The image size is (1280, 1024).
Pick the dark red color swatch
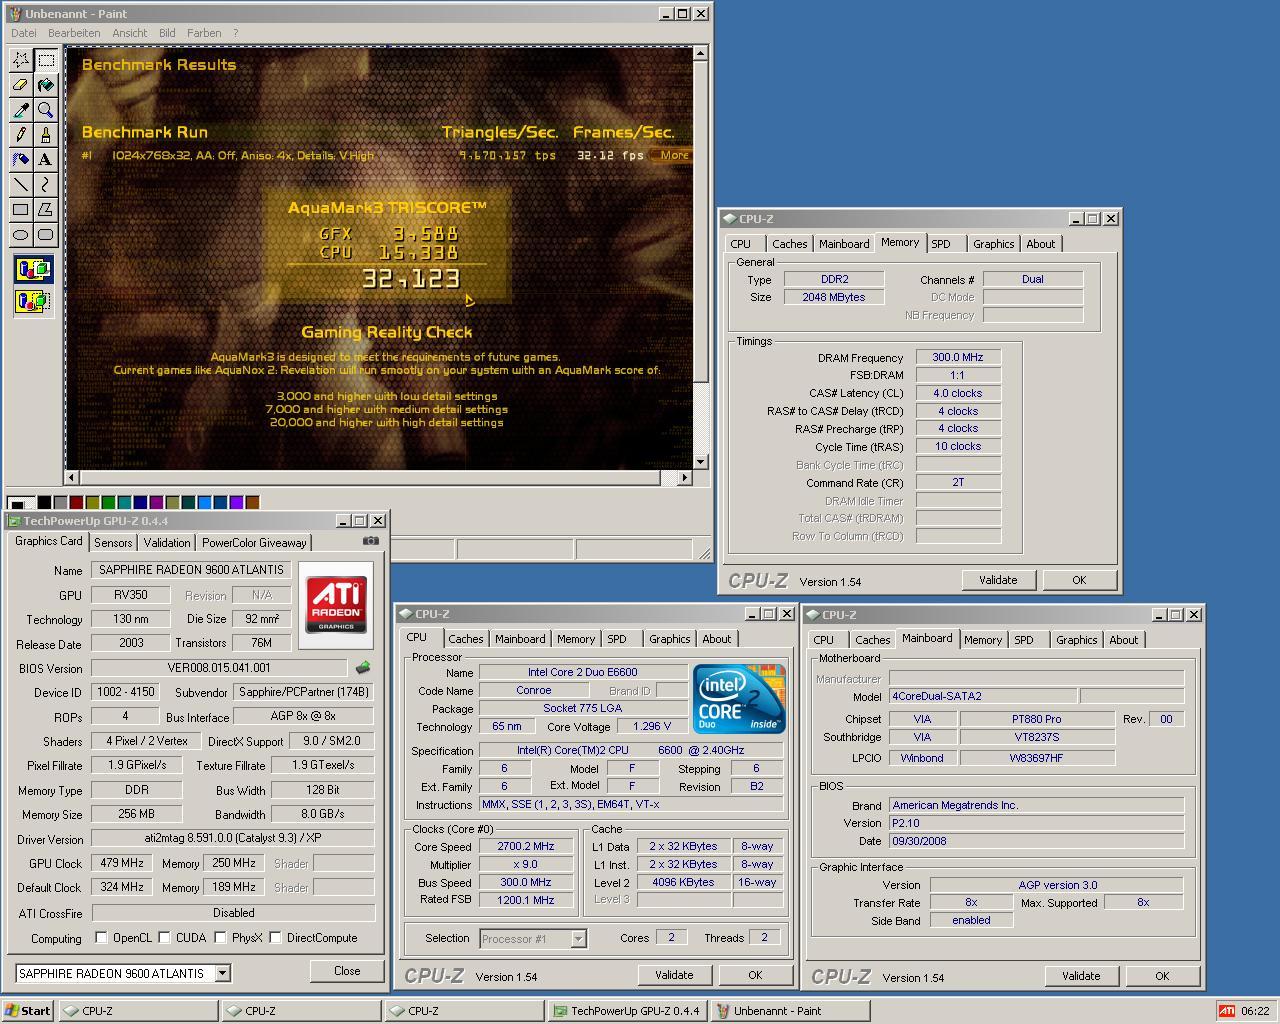click(x=77, y=502)
